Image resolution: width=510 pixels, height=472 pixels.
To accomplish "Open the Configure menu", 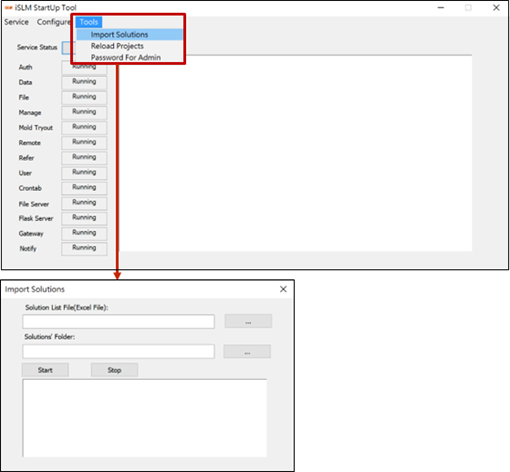I will 54,22.
